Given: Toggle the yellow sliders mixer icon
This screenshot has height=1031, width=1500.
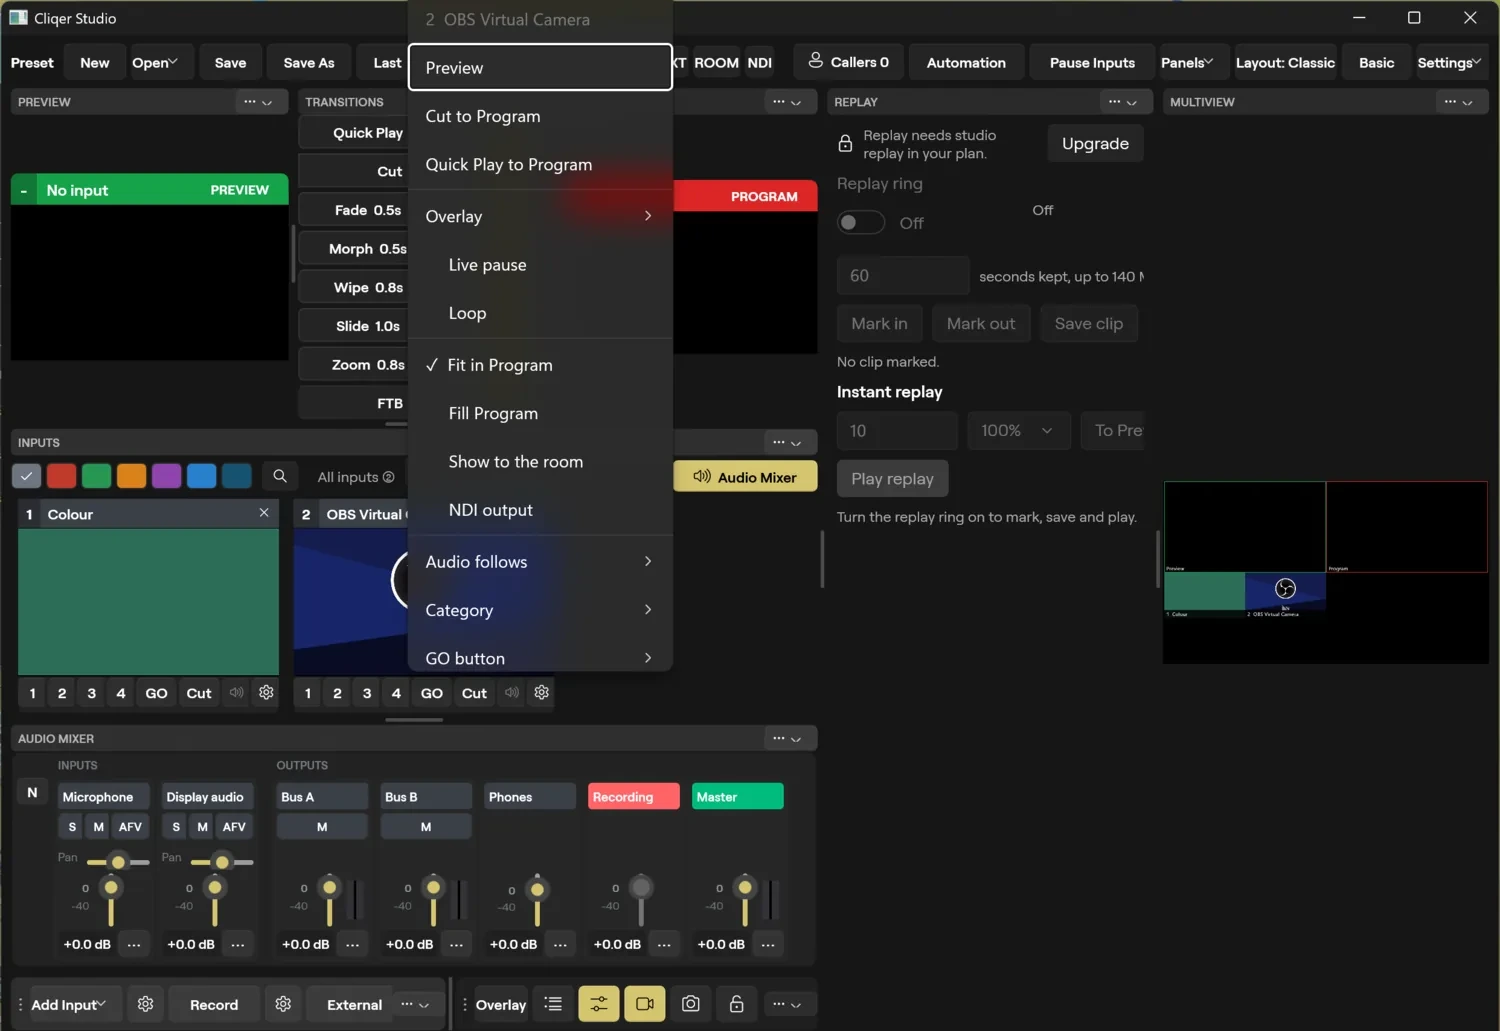Looking at the screenshot, I should pos(599,1004).
